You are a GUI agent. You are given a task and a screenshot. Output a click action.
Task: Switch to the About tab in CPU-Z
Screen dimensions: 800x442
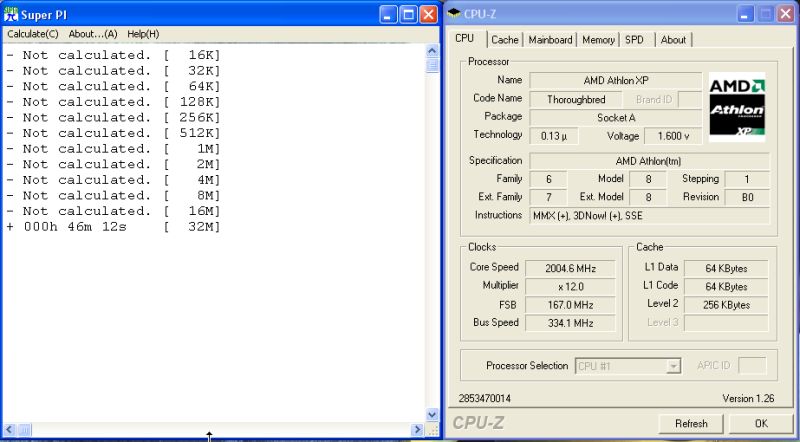coord(673,40)
